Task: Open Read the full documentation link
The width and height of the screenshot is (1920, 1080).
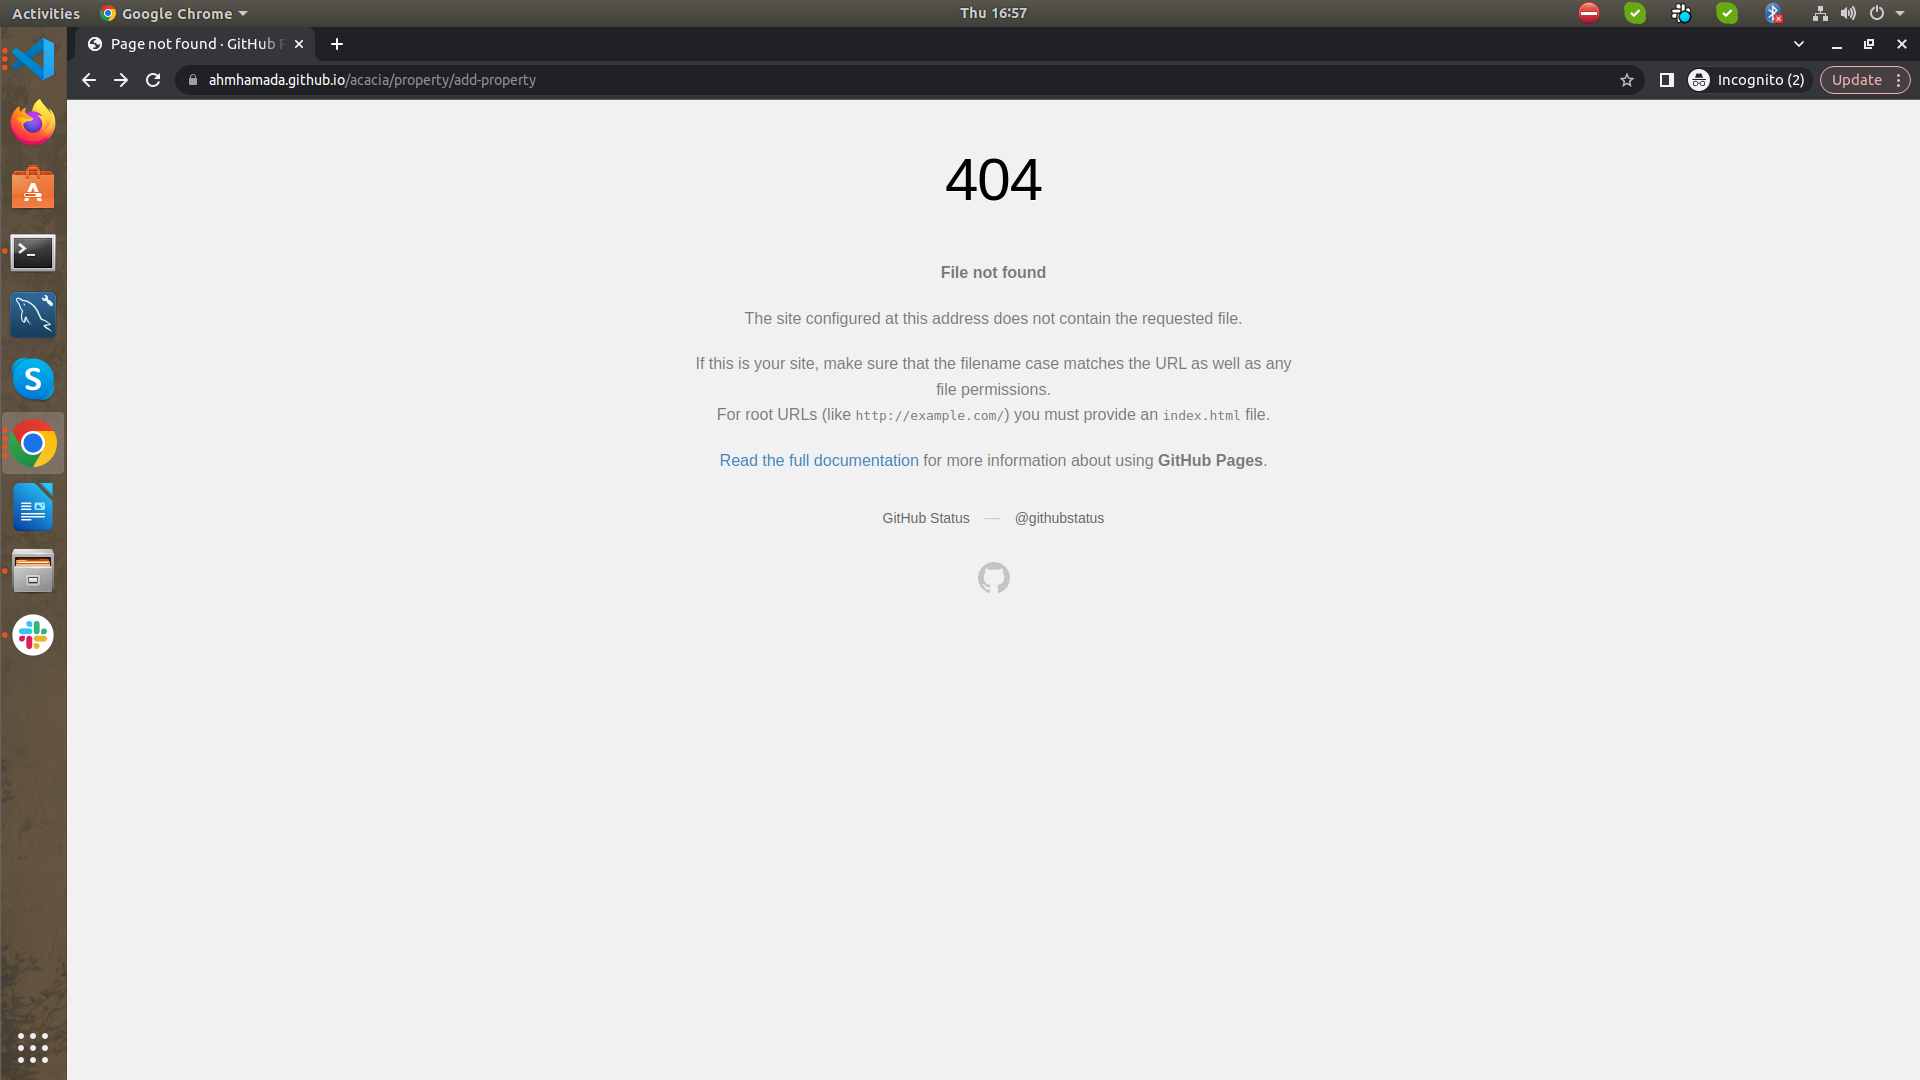Action: 819,460
